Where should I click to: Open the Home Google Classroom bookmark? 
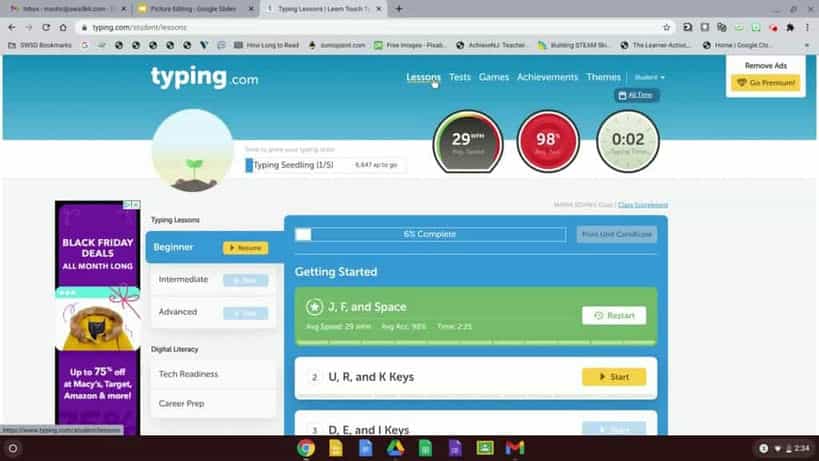[738, 45]
